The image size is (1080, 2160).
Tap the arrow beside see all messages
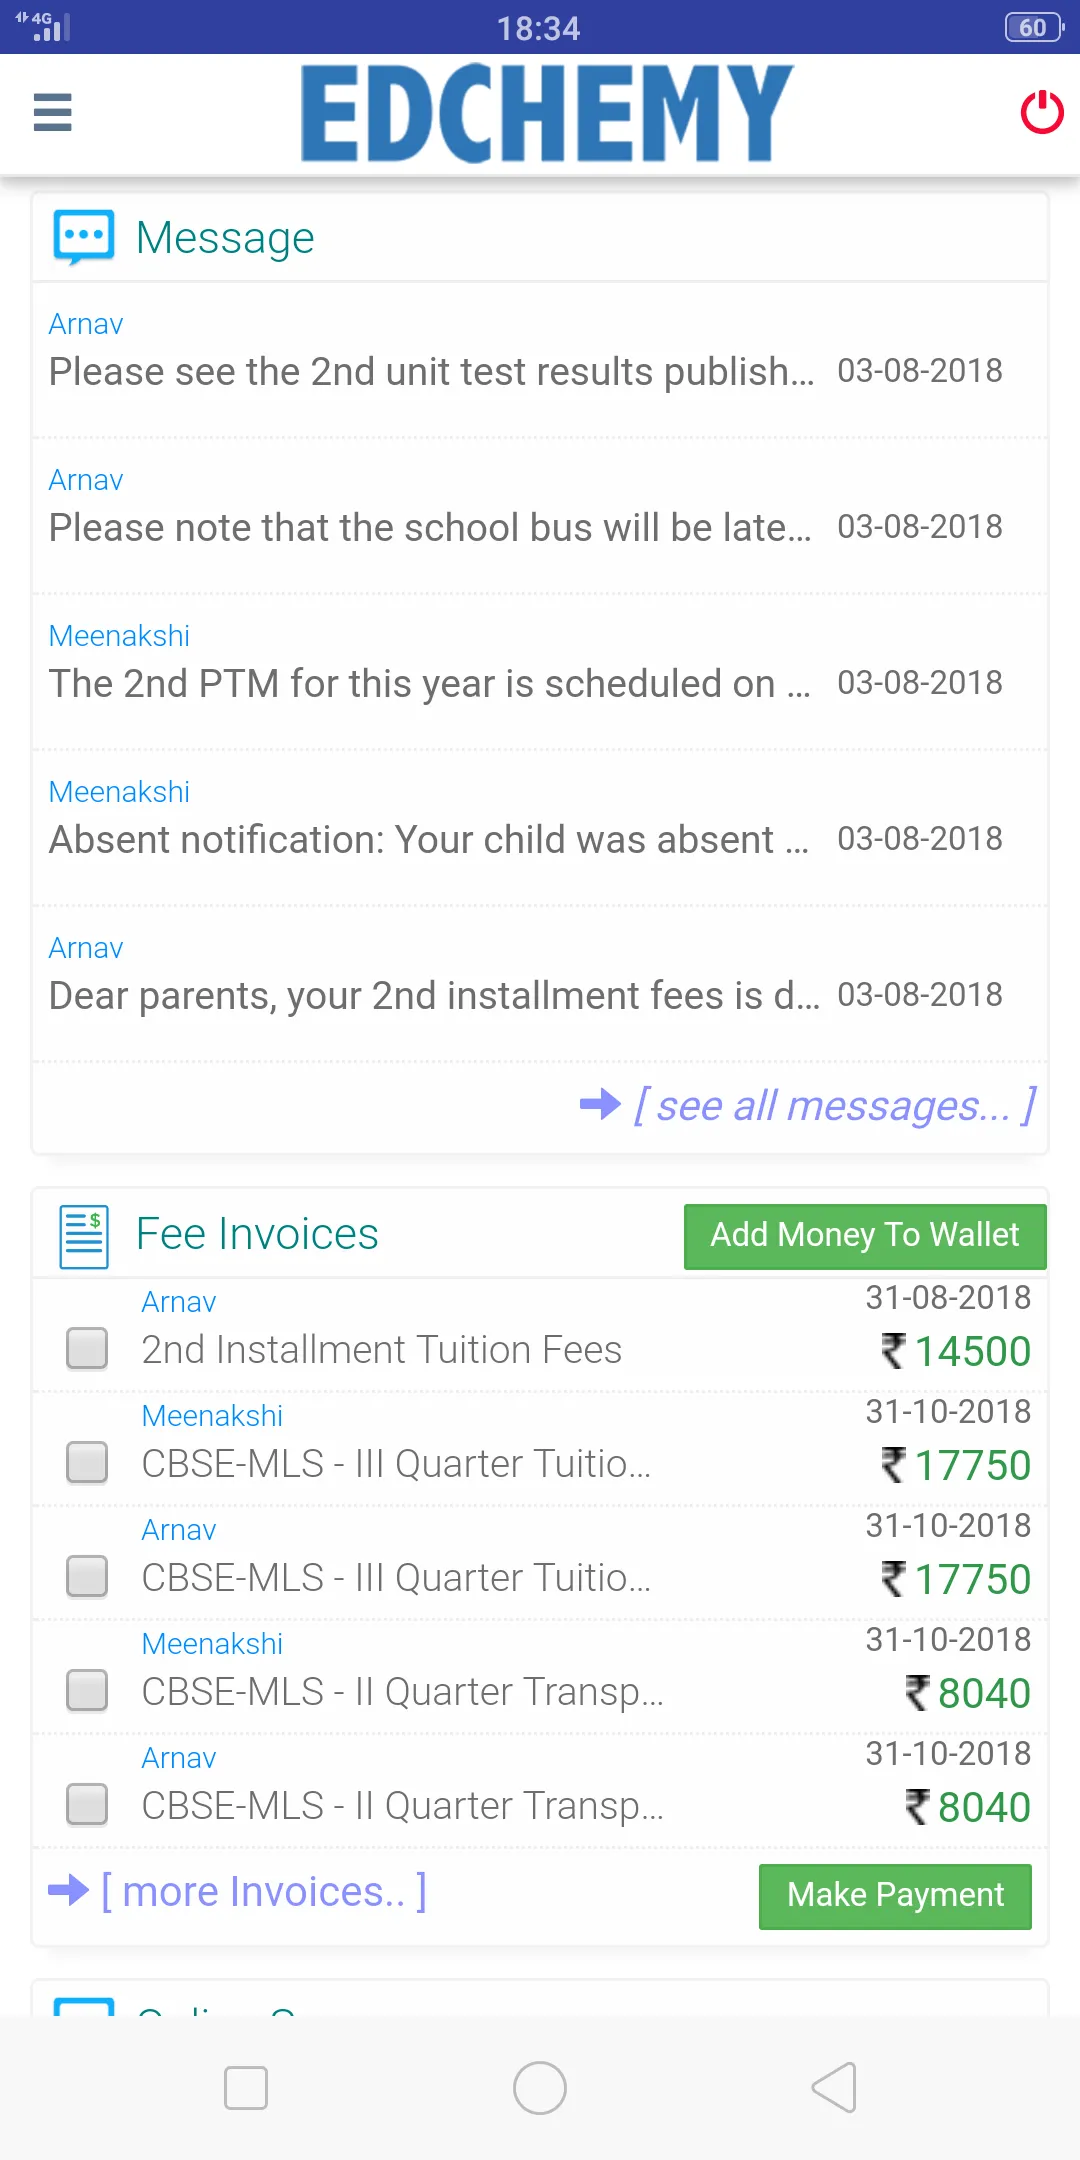(600, 1105)
